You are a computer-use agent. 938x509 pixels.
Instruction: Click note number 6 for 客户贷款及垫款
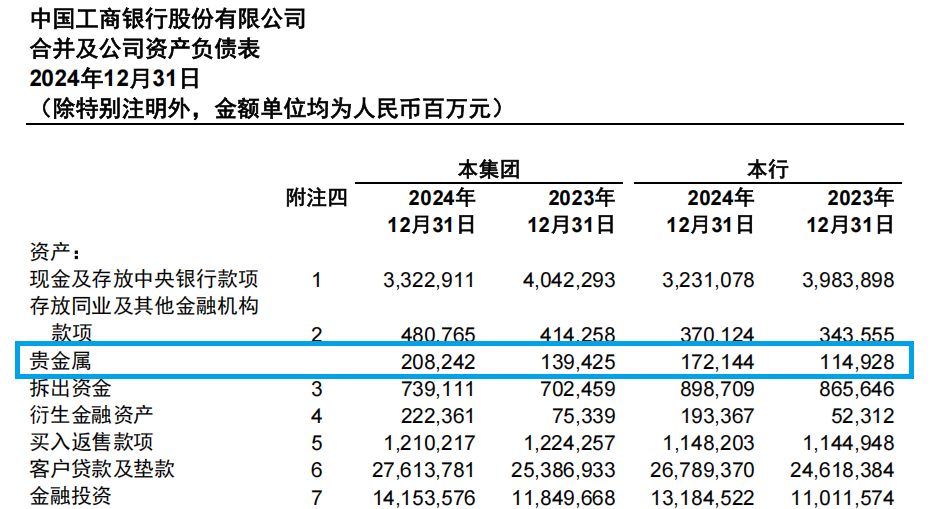click(316, 470)
